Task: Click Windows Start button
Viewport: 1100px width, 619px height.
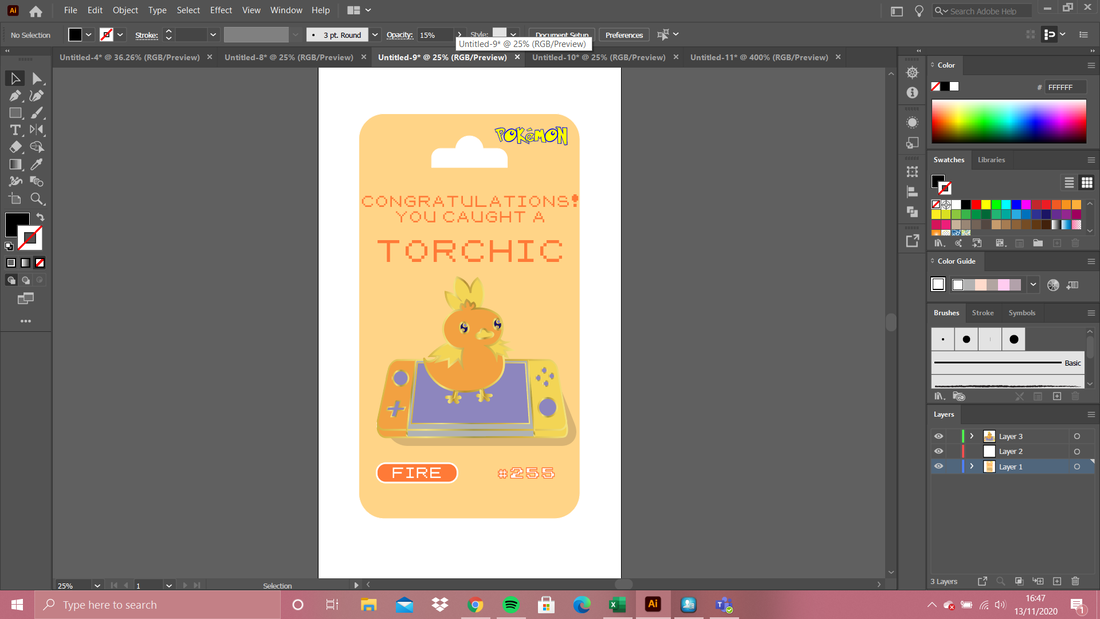Action: [x=17, y=605]
